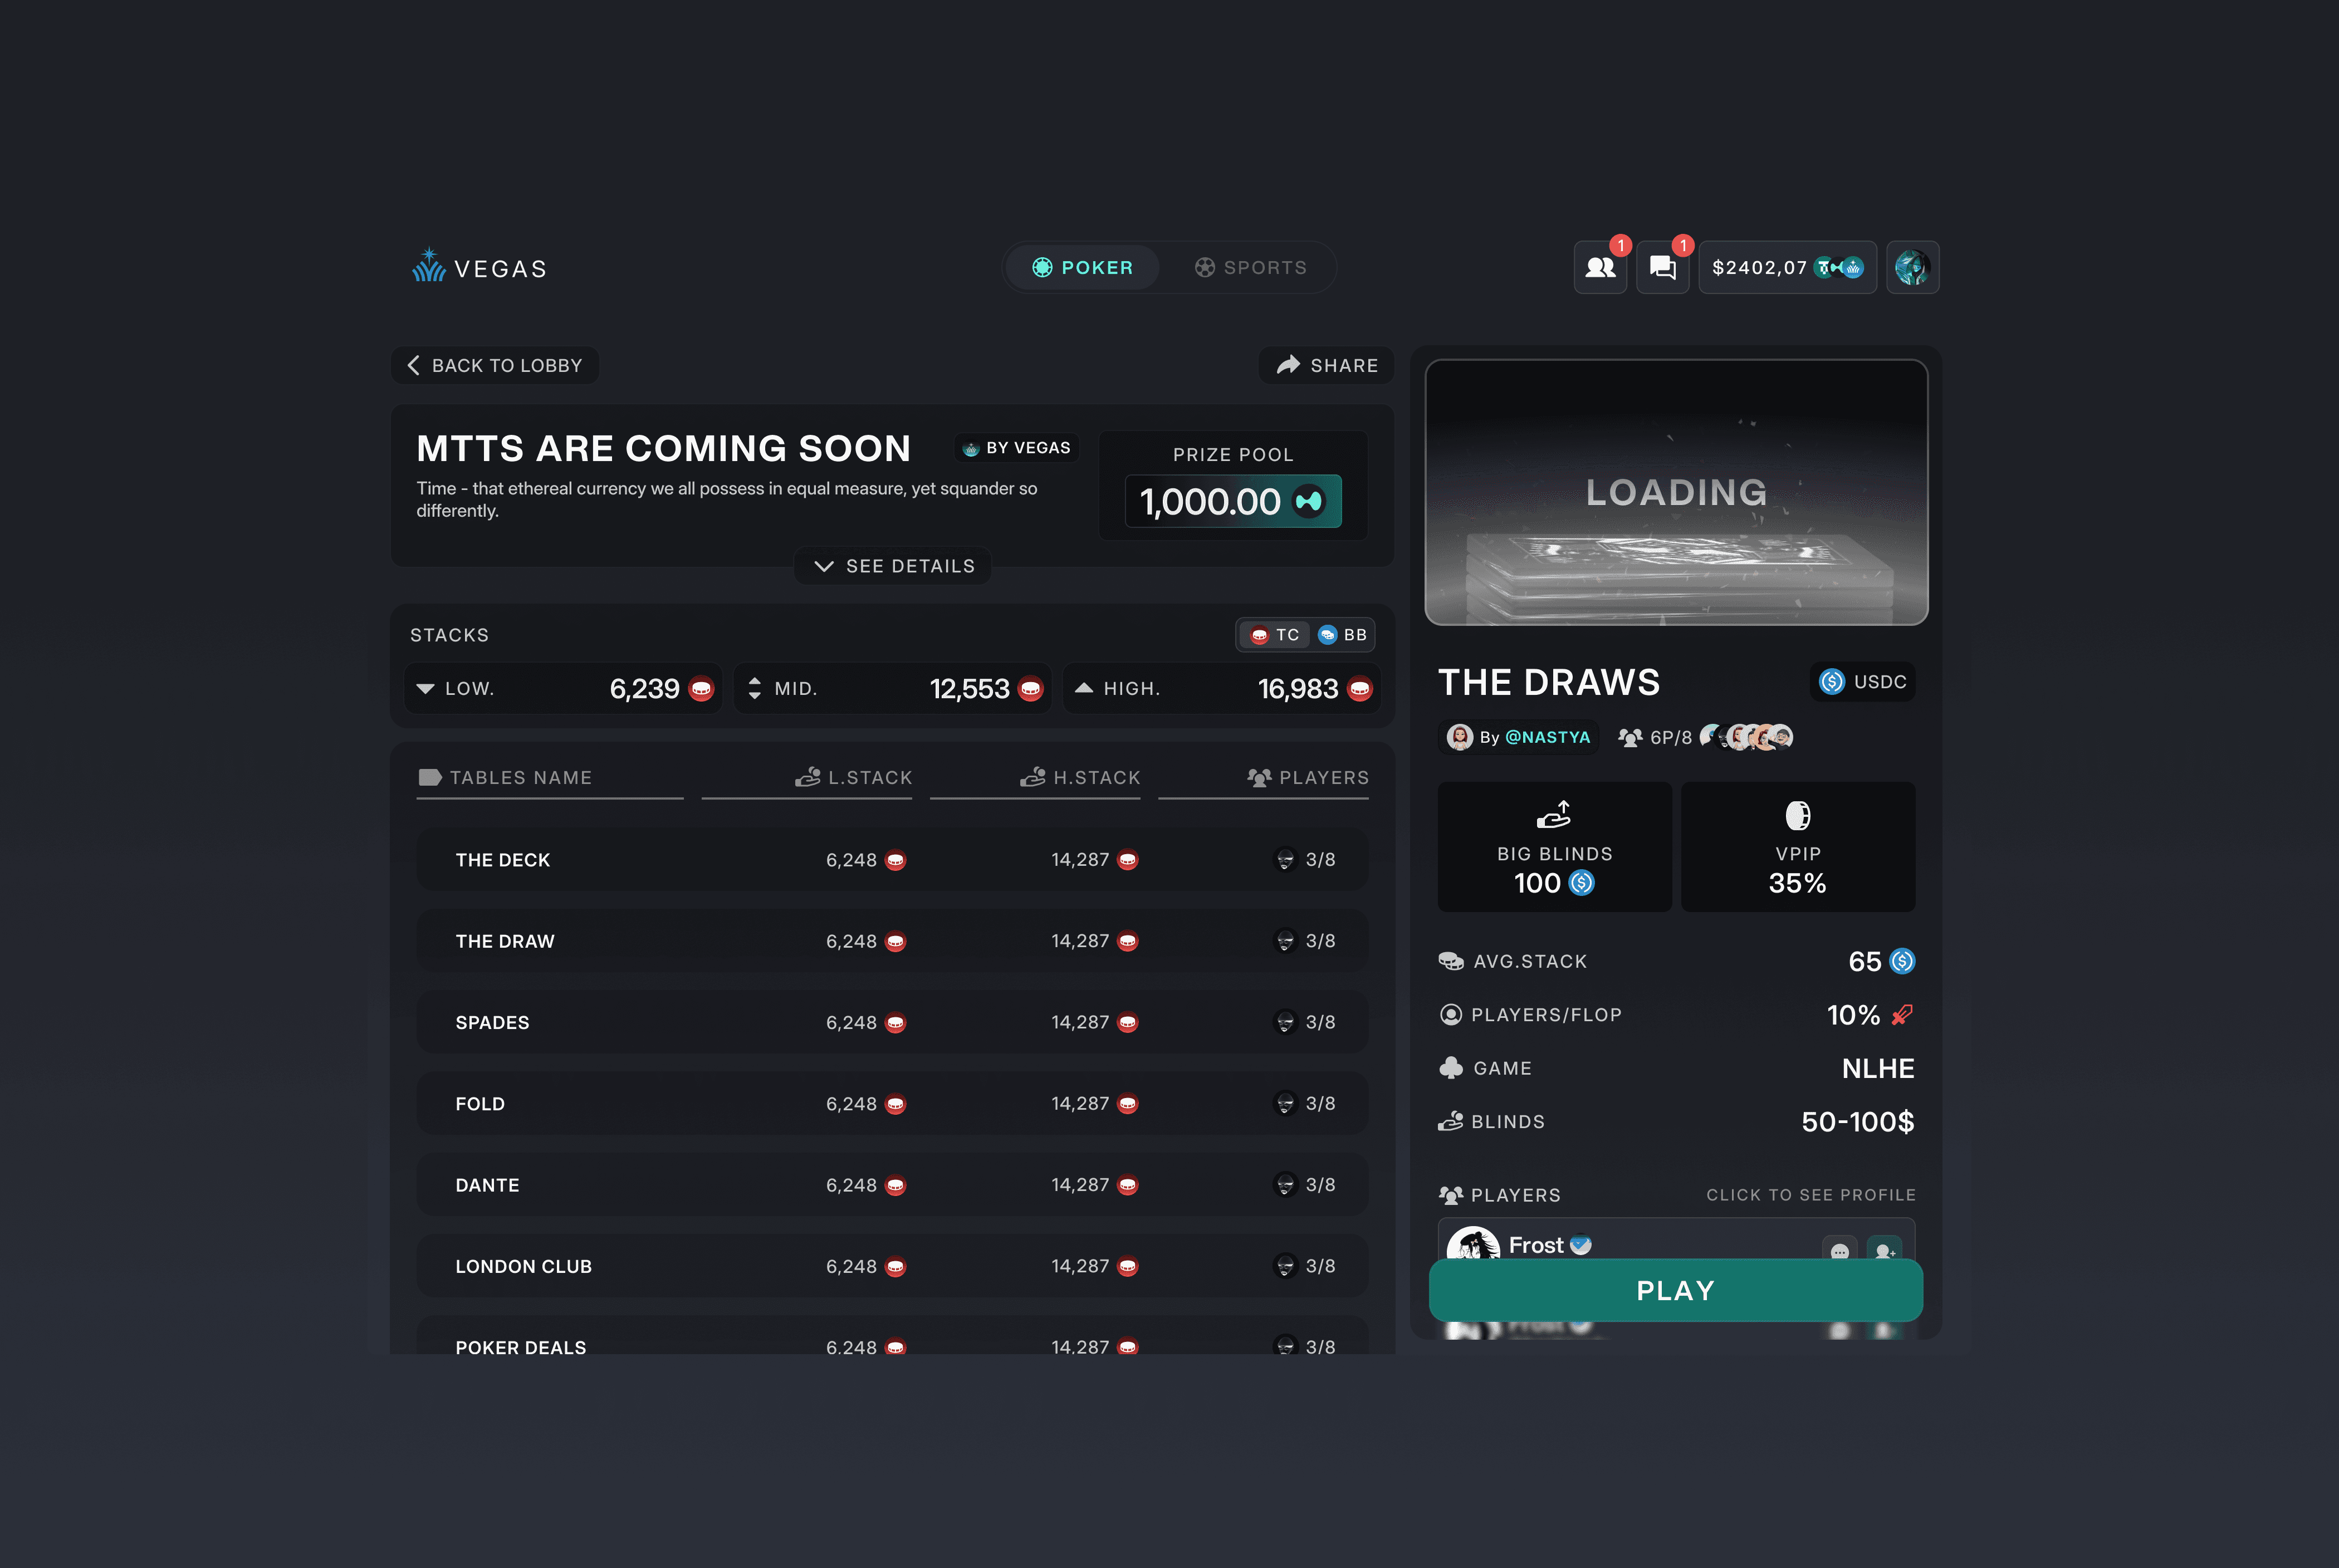2339x1568 pixels.
Task: Click Frost's message bubble icon
Action: tap(1839, 1250)
